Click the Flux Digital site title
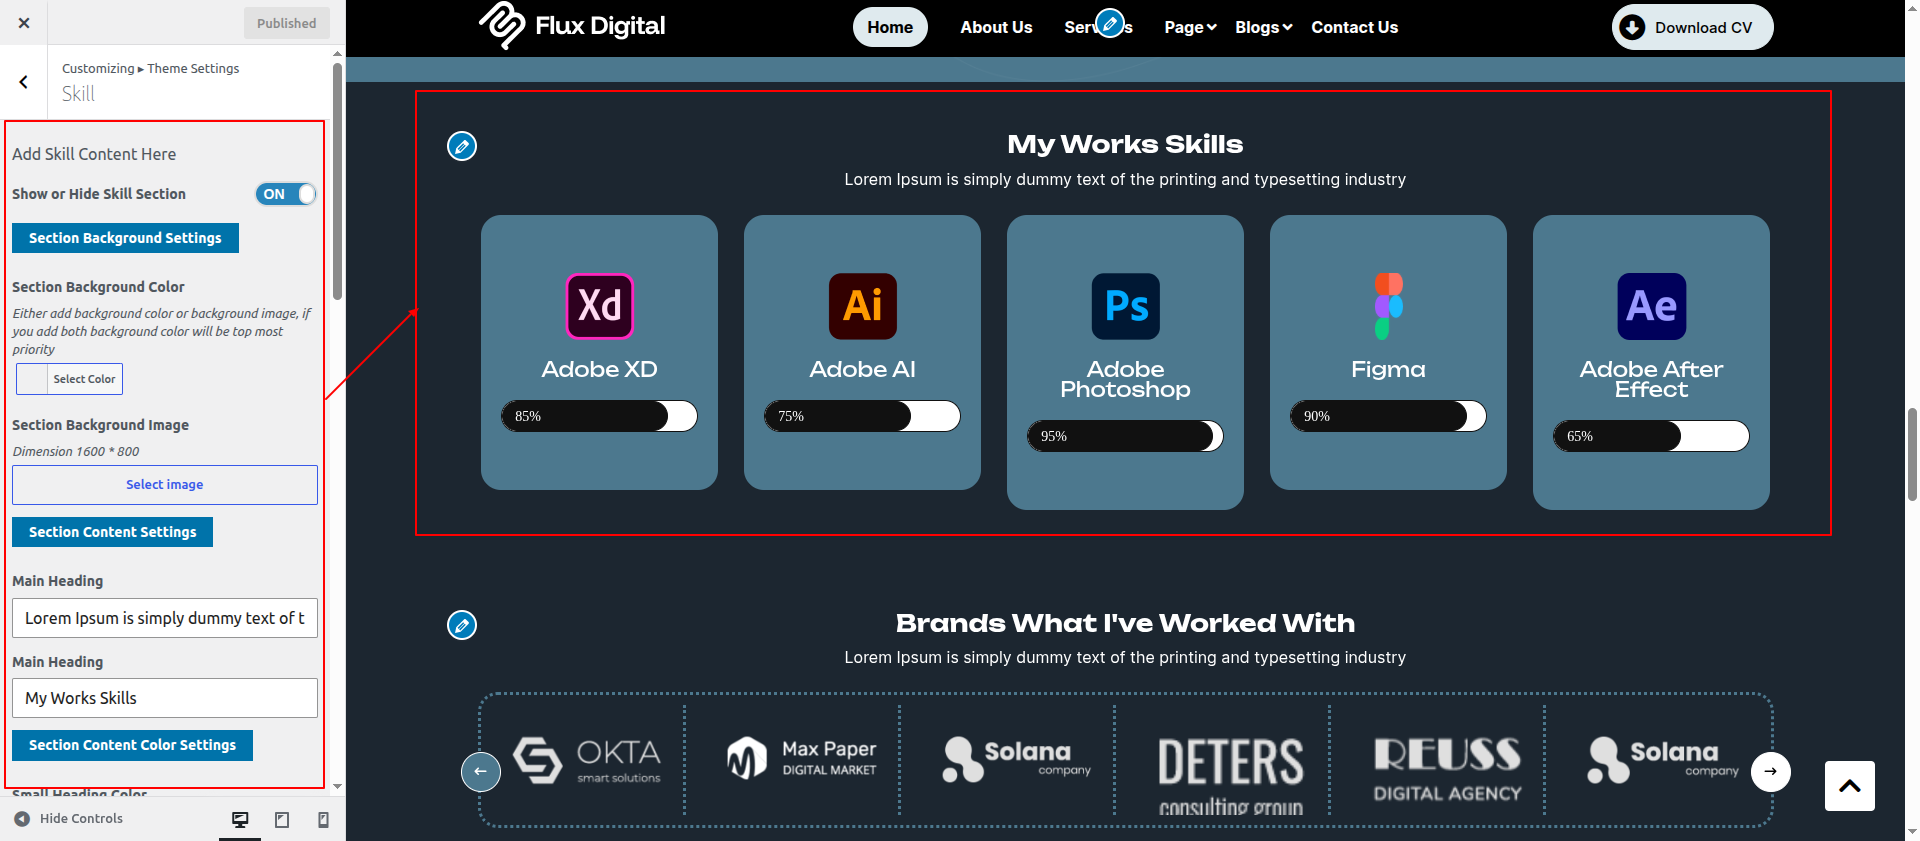 click(600, 26)
